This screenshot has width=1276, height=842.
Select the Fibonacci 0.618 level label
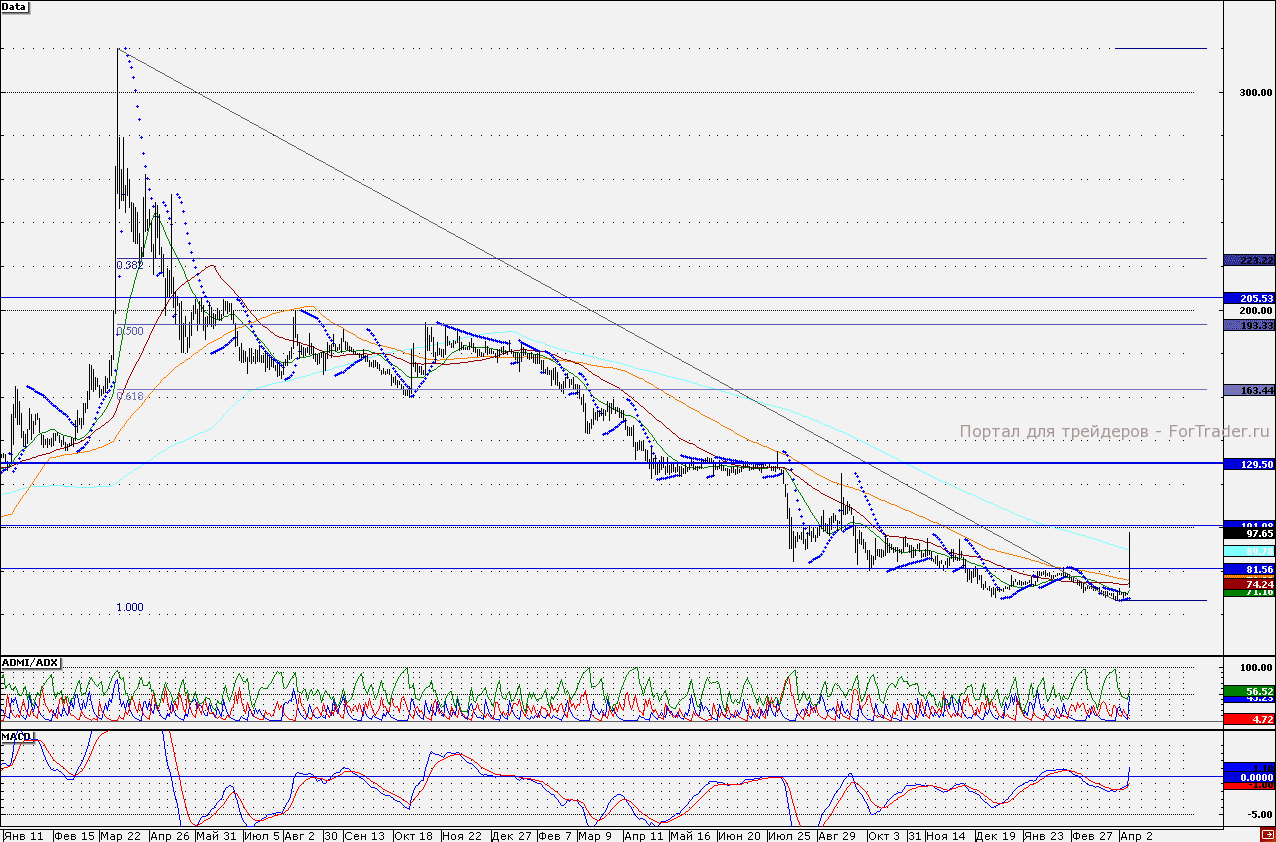pyautogui.click(x=130, y=396)
